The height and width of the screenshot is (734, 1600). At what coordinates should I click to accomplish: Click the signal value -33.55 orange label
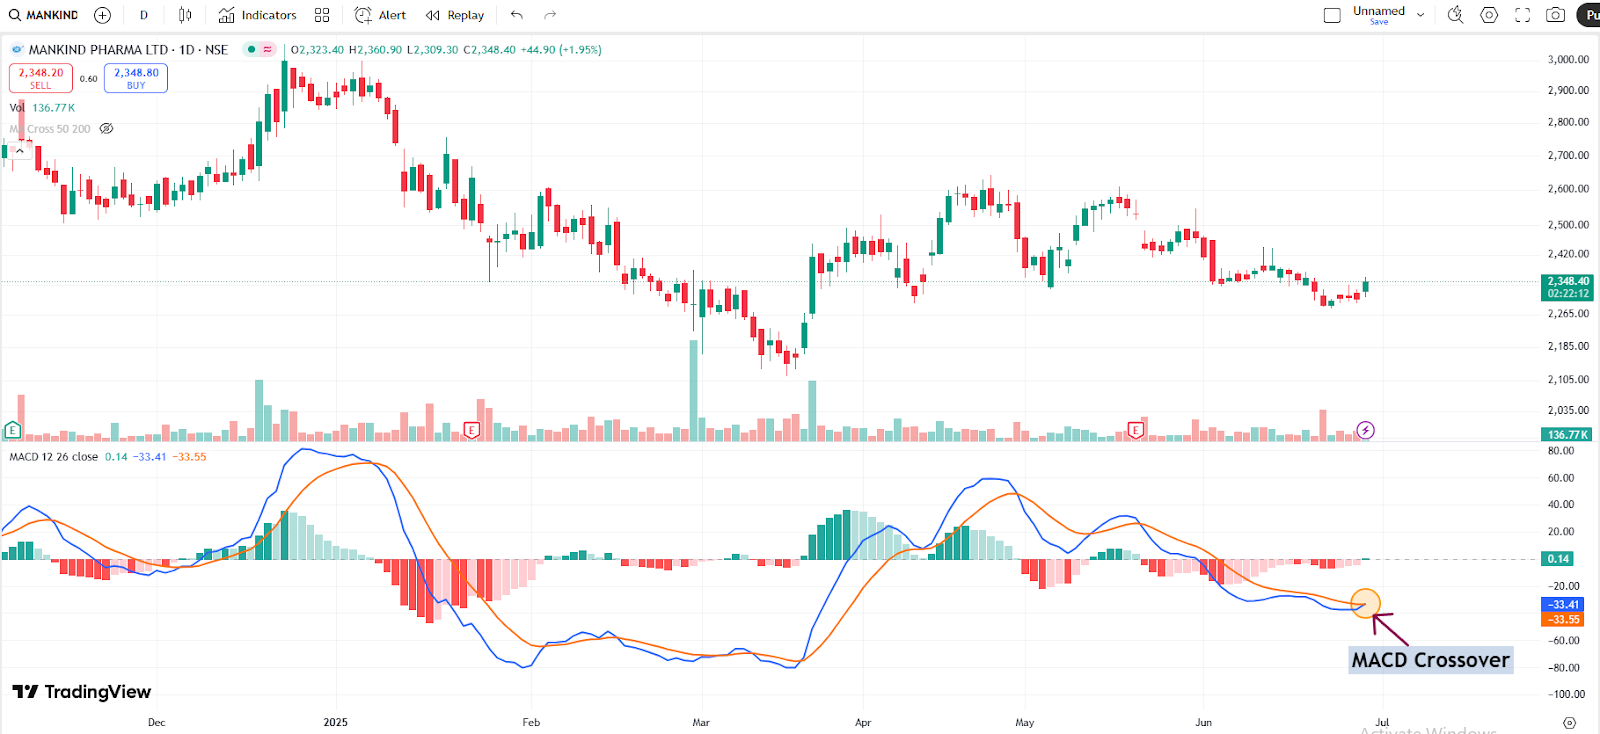click(1563, 619)
